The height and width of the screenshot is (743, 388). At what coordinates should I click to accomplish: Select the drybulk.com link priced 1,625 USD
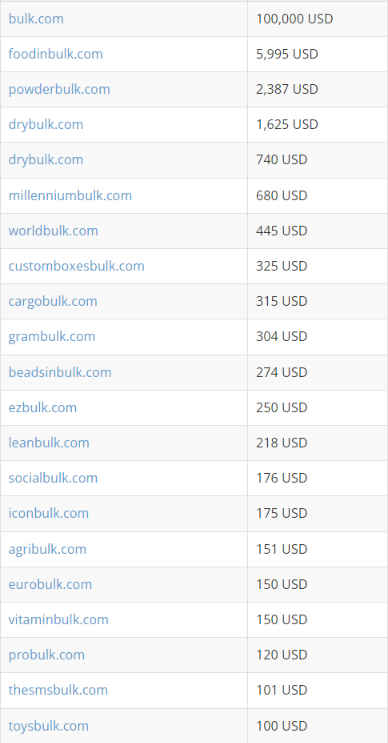(46, 125)
